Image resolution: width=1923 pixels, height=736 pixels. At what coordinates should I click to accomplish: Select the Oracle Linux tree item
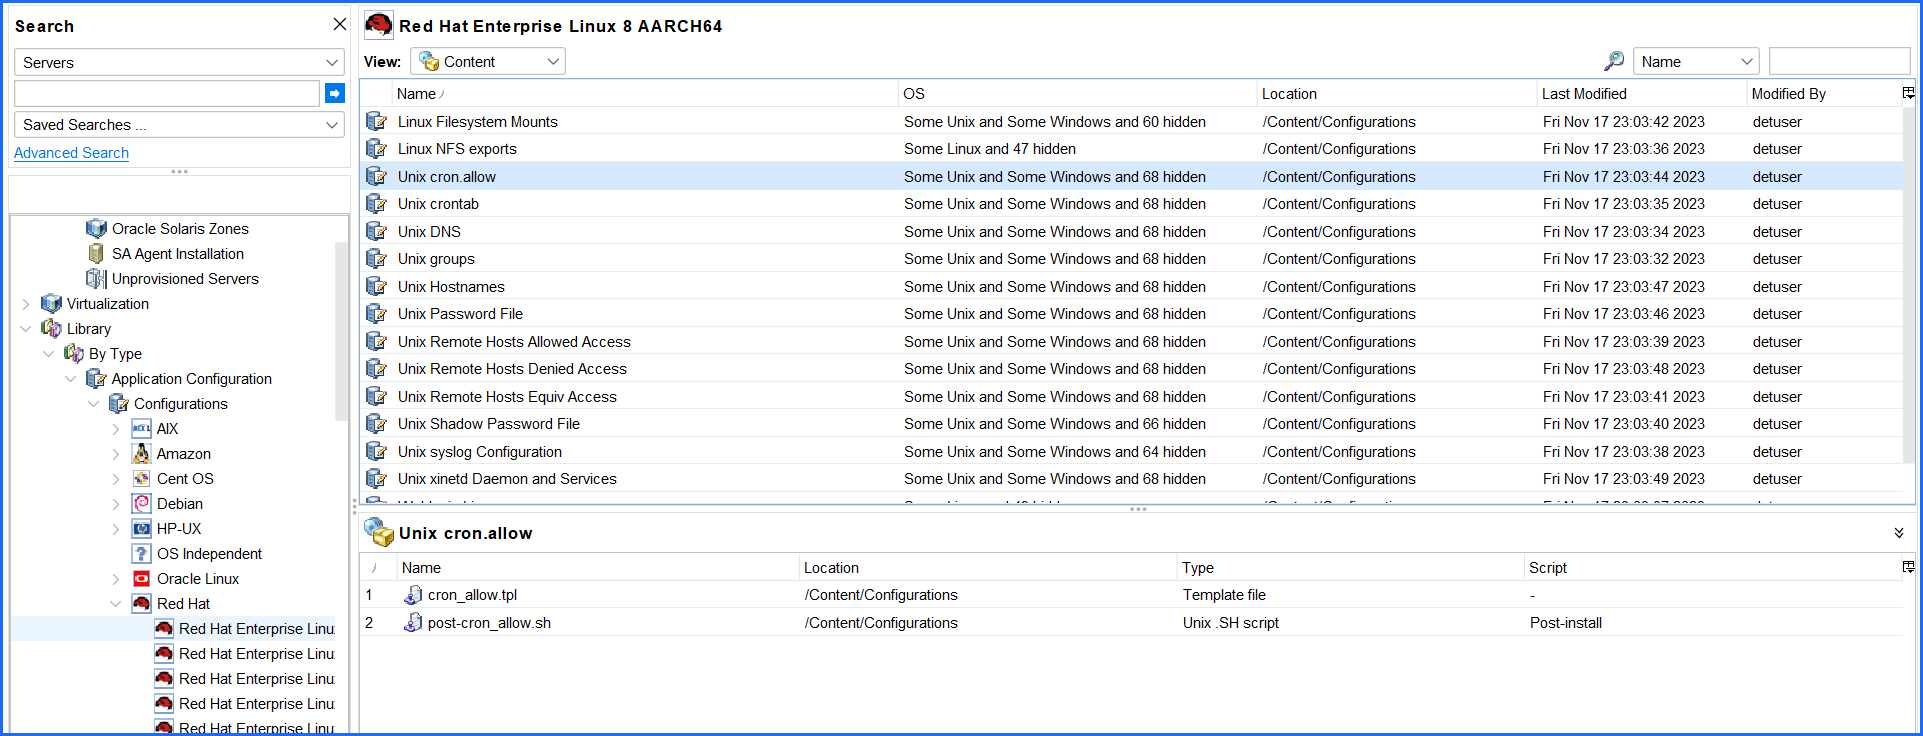(x=198, y=579)
